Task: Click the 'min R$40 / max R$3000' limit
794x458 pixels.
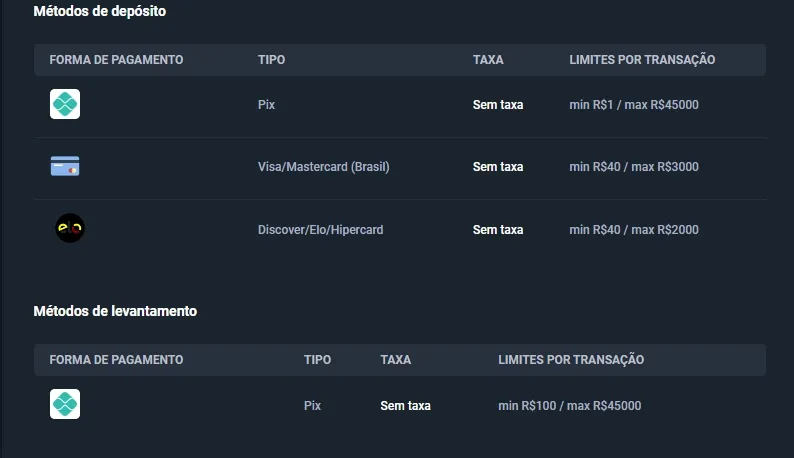Action: coord(634,167)
